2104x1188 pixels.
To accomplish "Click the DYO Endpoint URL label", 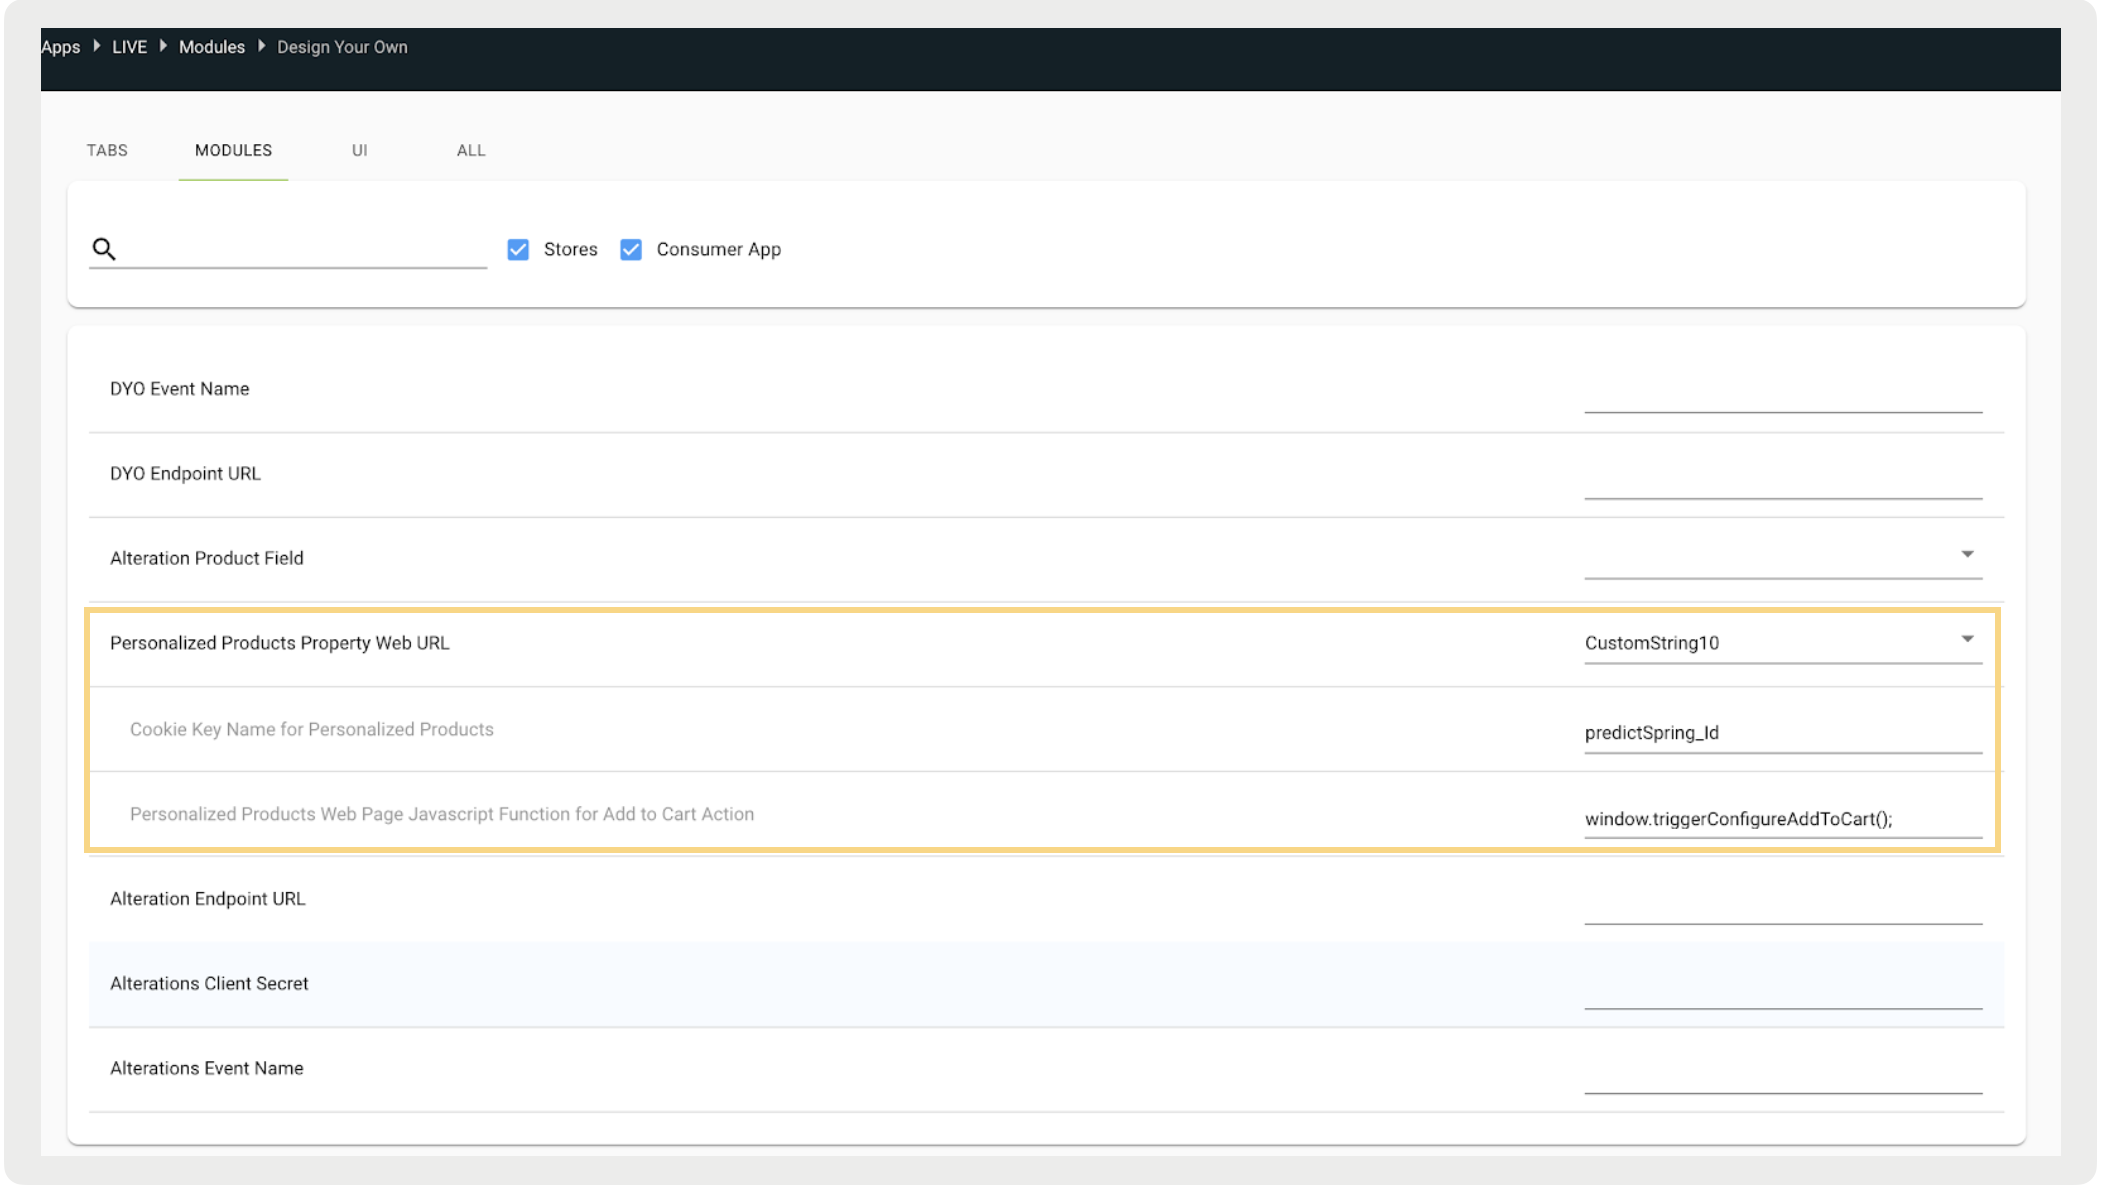I will click(185, 473).
